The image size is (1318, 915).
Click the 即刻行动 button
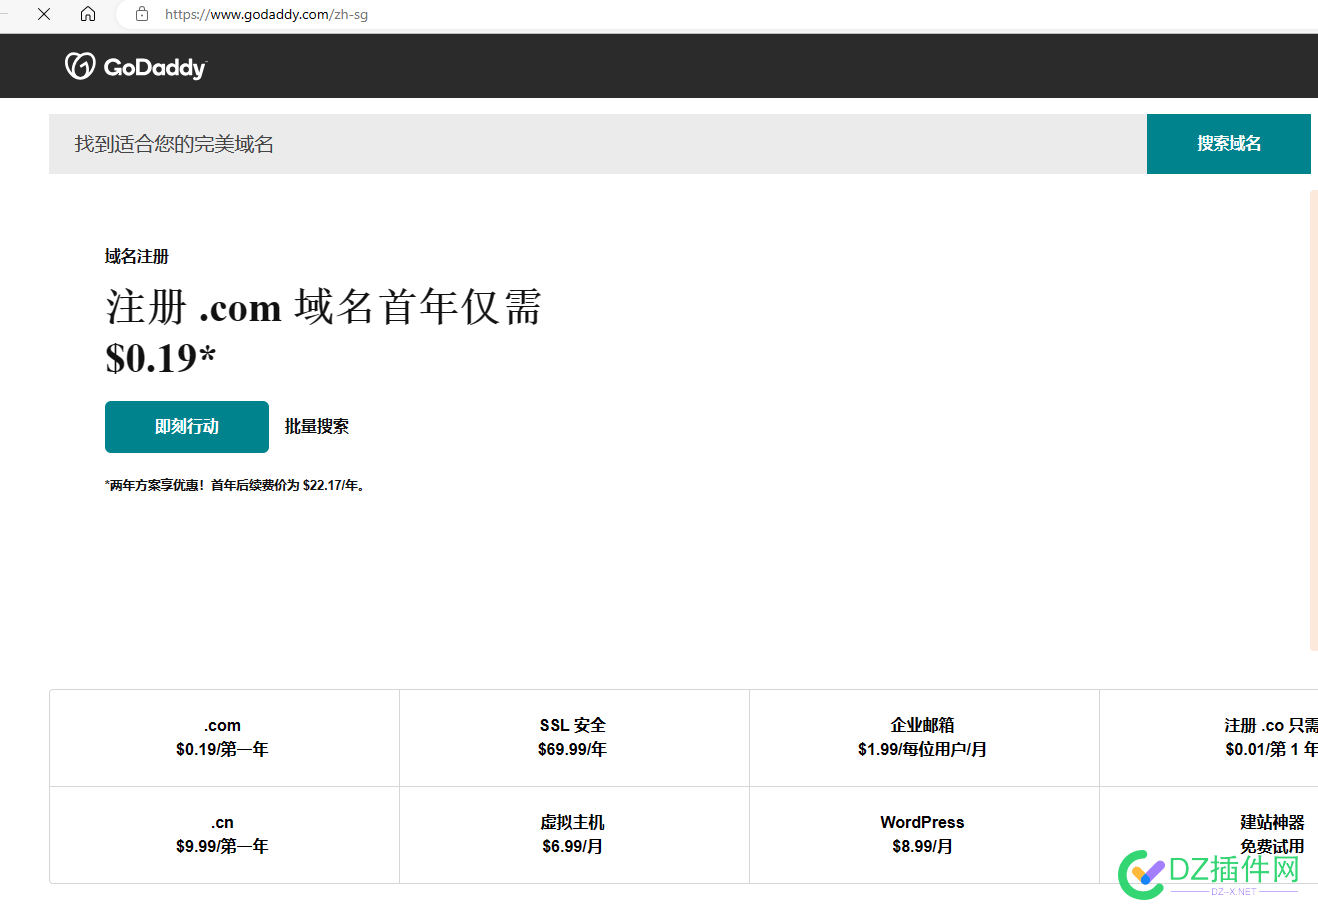[x=187, y=427]
